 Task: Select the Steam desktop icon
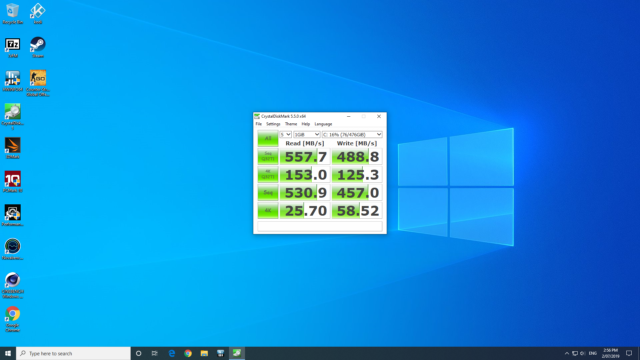coord(38,47)
